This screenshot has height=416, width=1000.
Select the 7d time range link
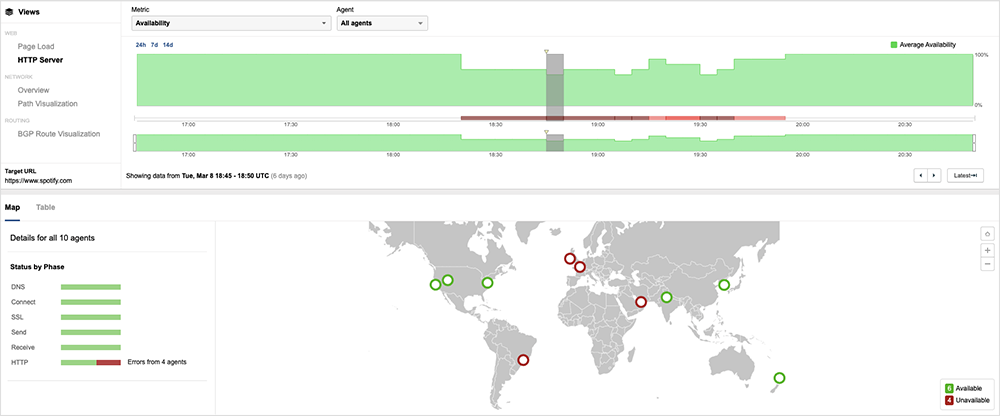pos(154,45)
